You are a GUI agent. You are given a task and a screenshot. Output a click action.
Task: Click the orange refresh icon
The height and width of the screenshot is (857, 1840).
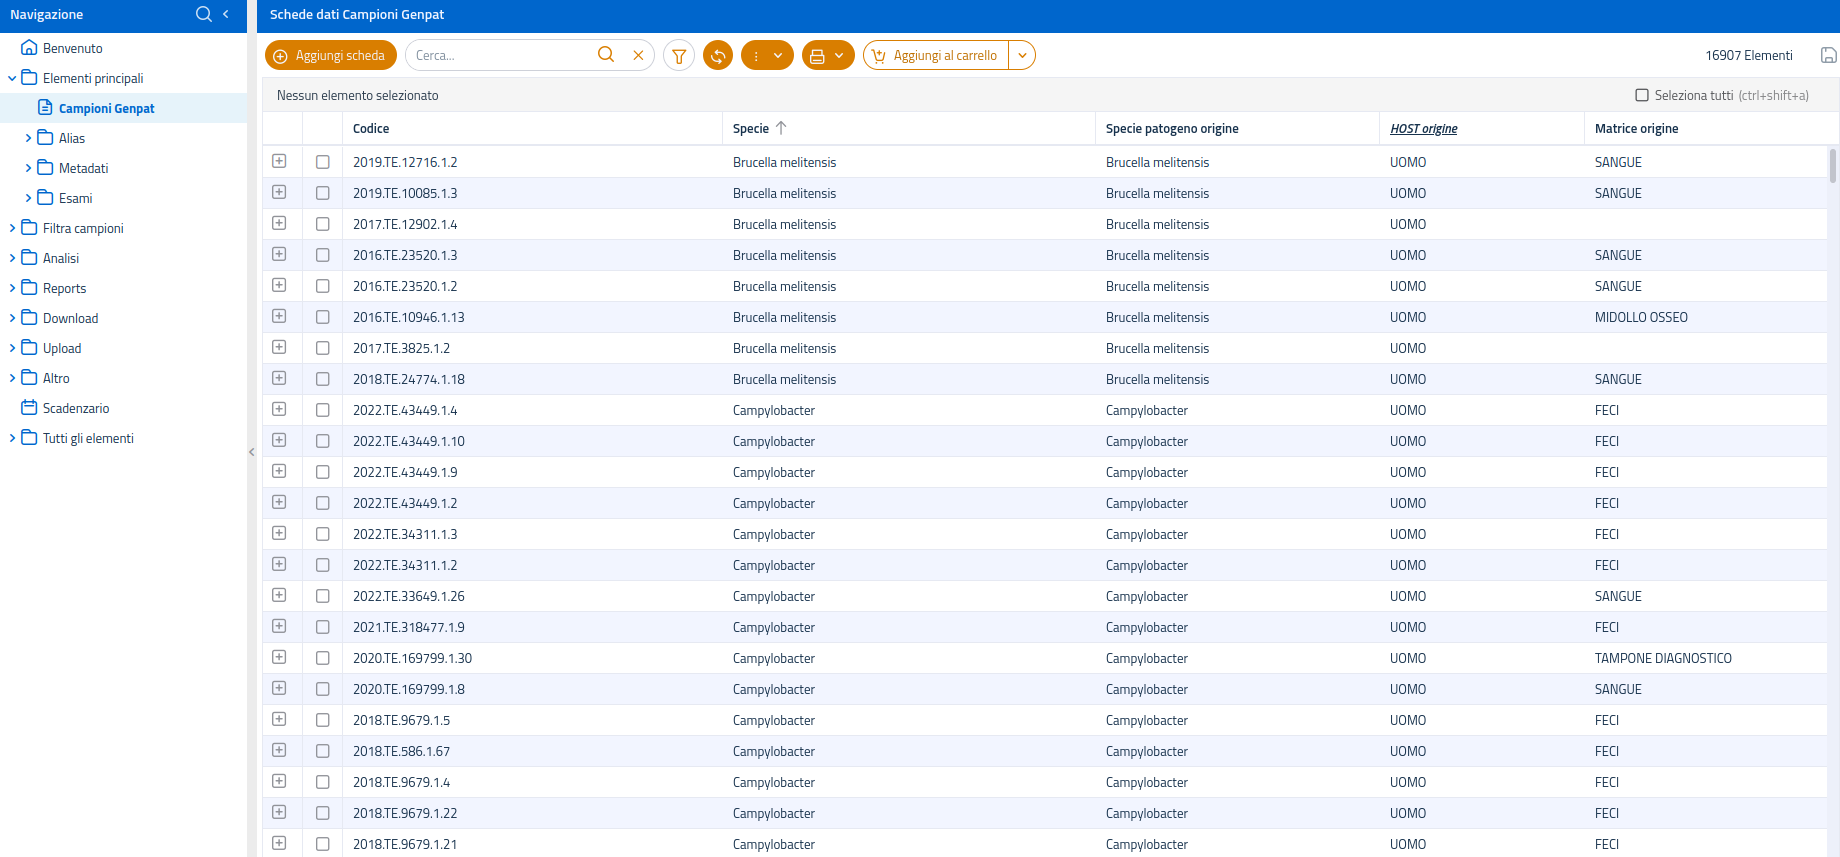coord(718,56)
